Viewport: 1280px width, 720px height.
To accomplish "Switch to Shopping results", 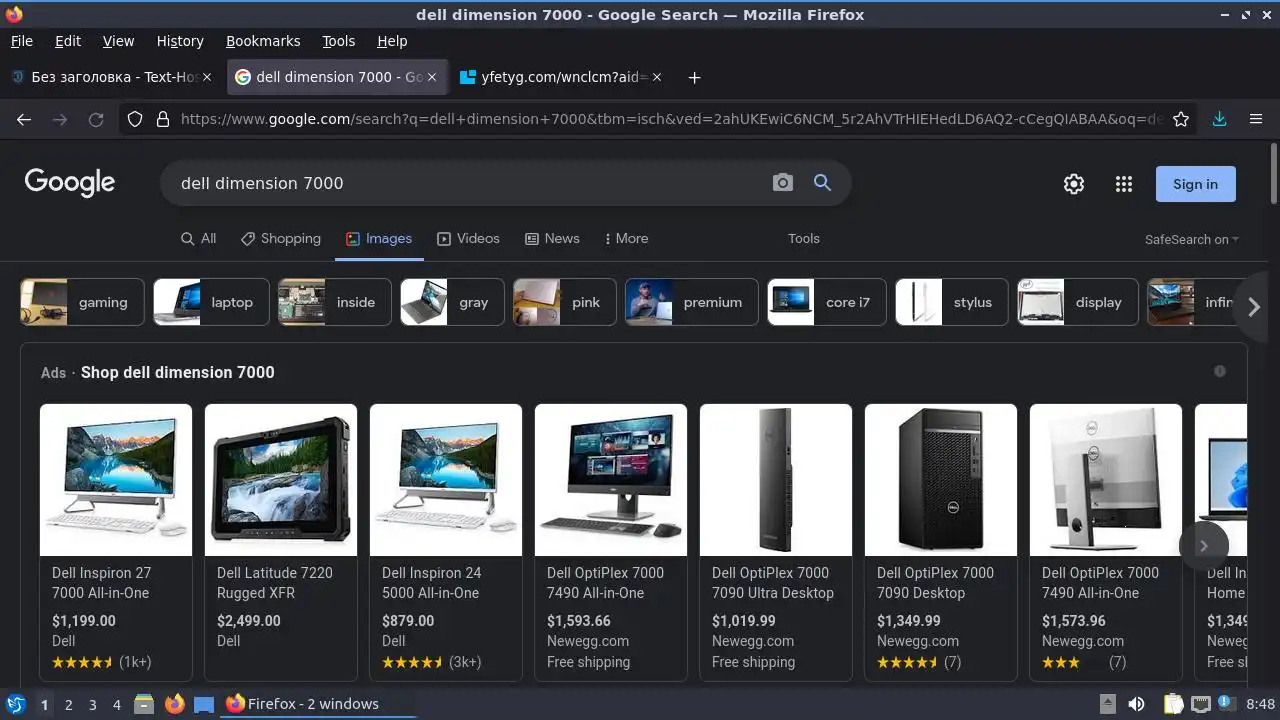I will tap(280, 238).
